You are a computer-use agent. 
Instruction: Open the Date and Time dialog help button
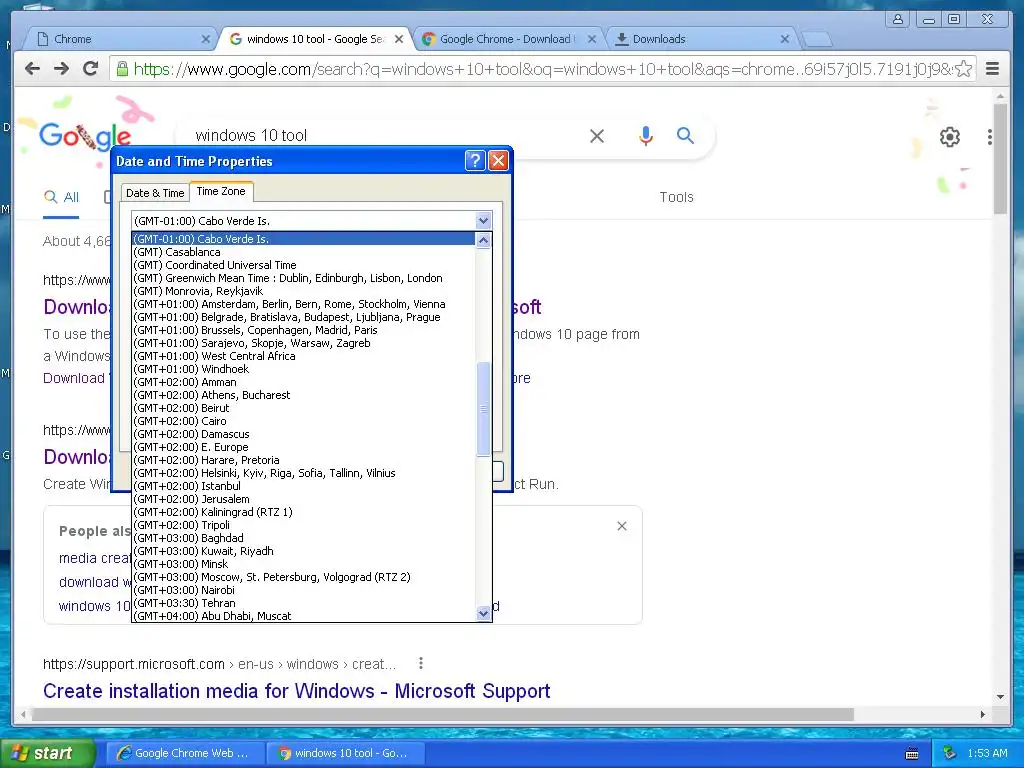(x=475, y=161)
